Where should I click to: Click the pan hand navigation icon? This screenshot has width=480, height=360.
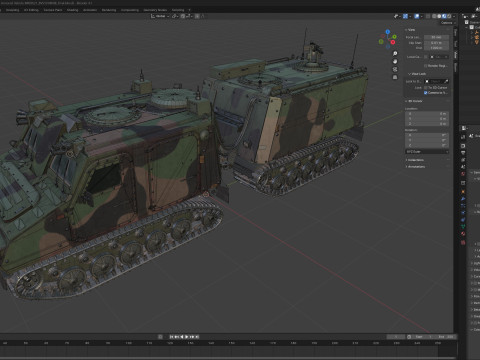395,62
